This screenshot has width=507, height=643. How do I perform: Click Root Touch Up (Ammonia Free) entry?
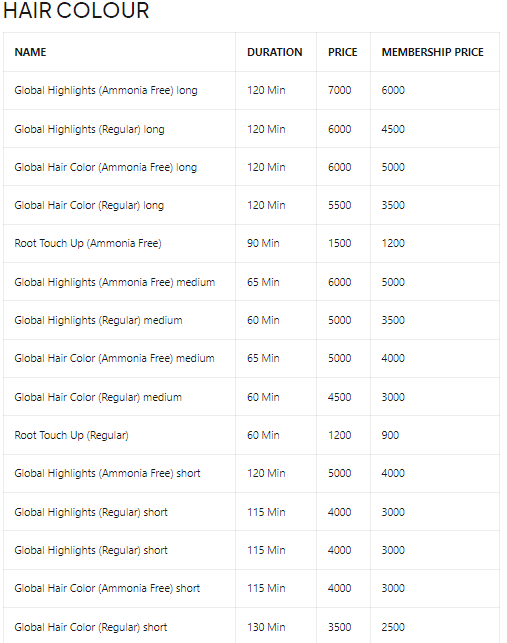click(x=88, y=243)
